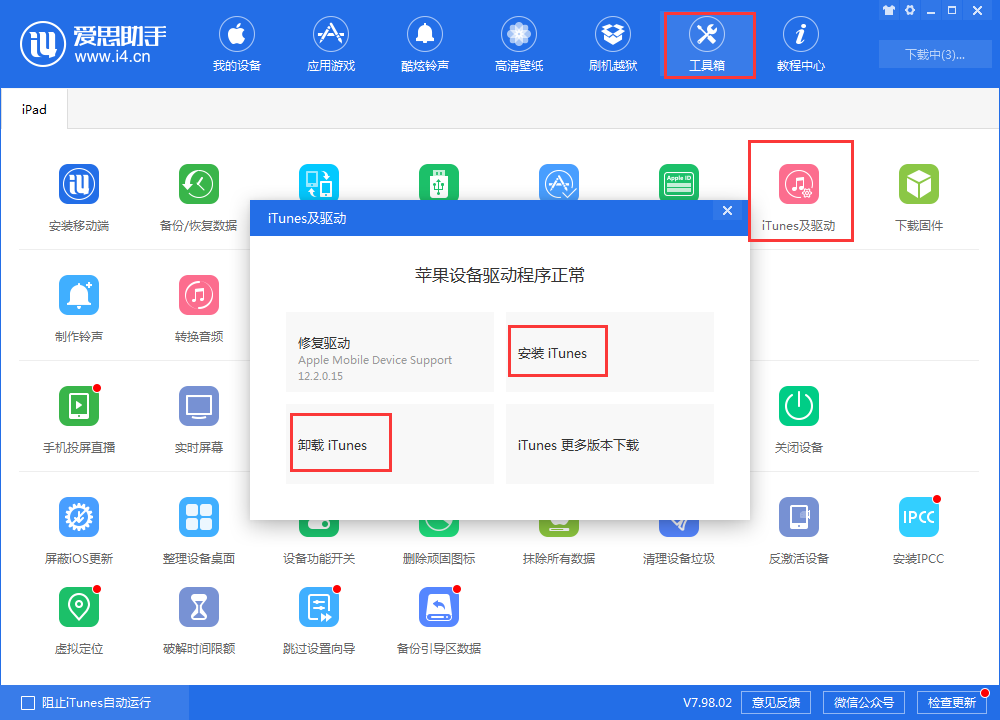
Task: Open 整理设备桌面 tool
Action: coord(199,531)
